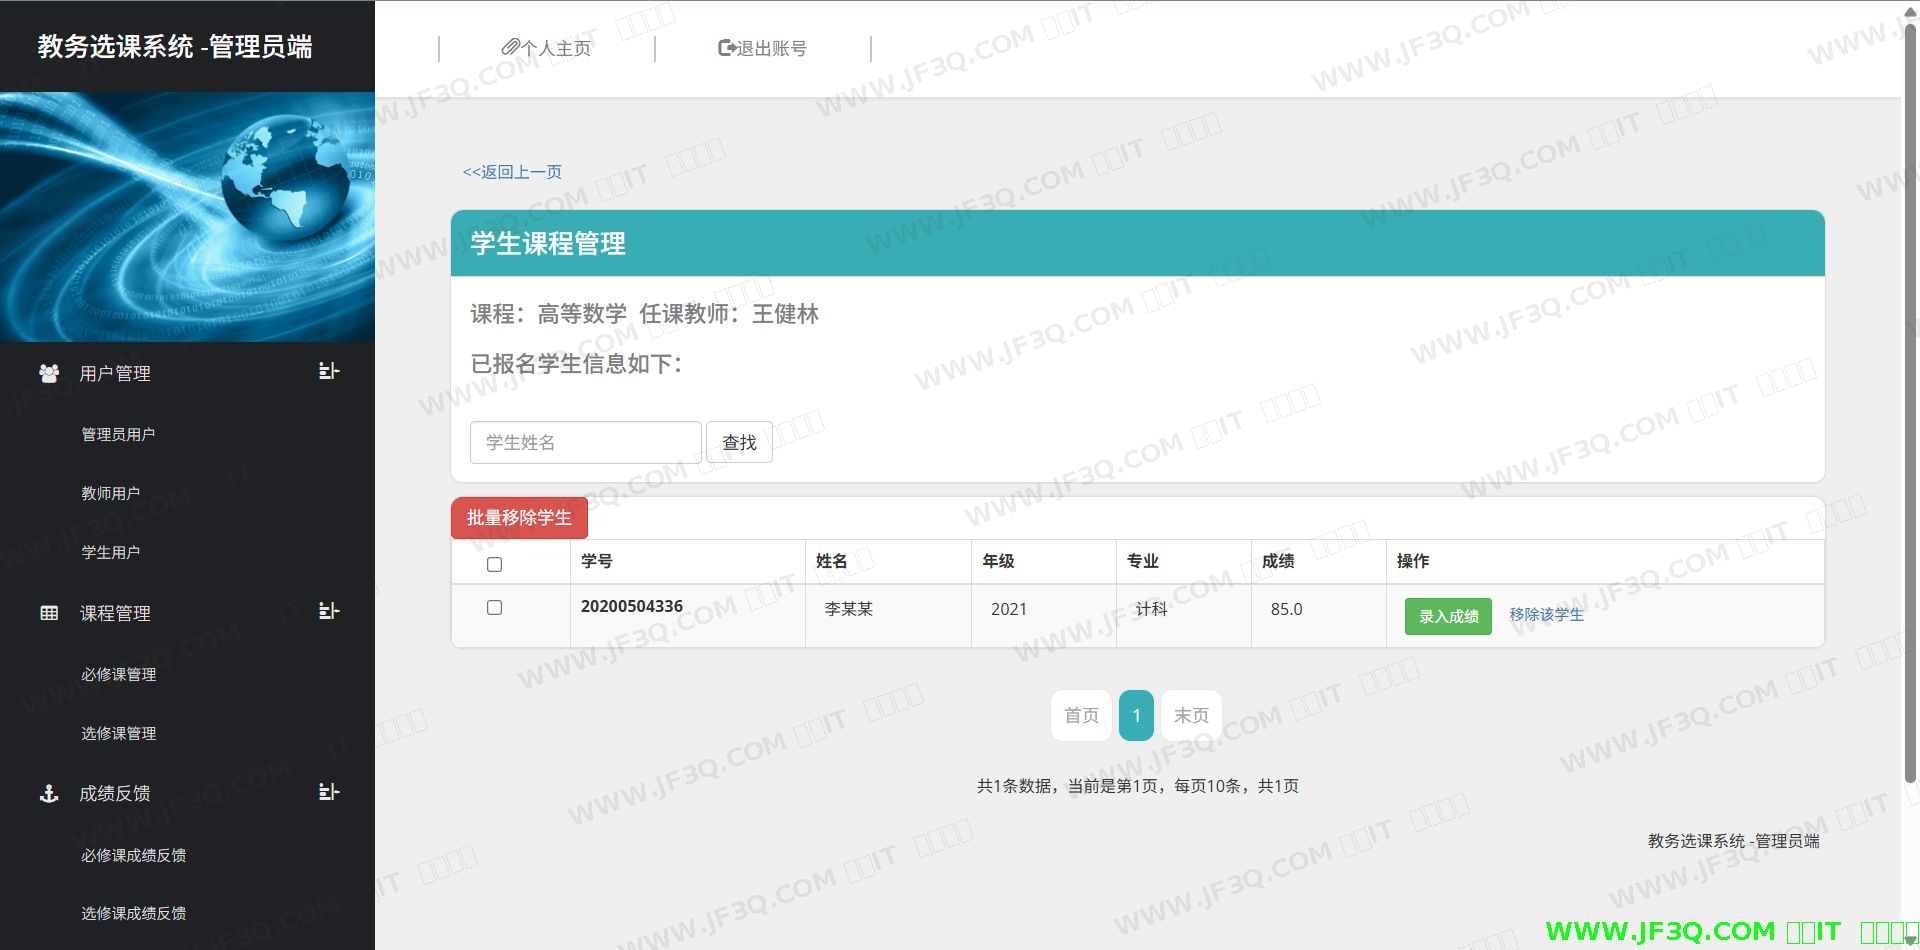Click the anchor icon beside 成绩反馈

pos(48,793)
